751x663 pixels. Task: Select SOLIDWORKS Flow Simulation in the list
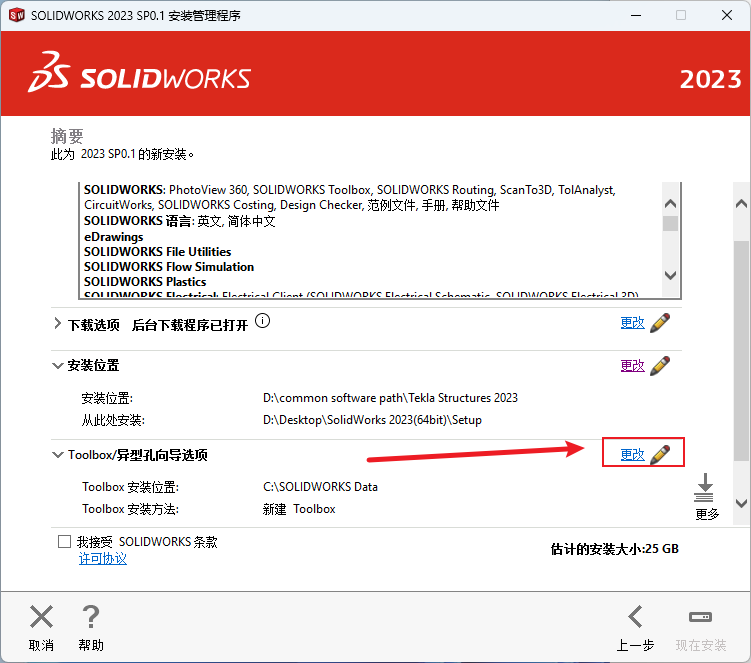[x=169, y=266]
